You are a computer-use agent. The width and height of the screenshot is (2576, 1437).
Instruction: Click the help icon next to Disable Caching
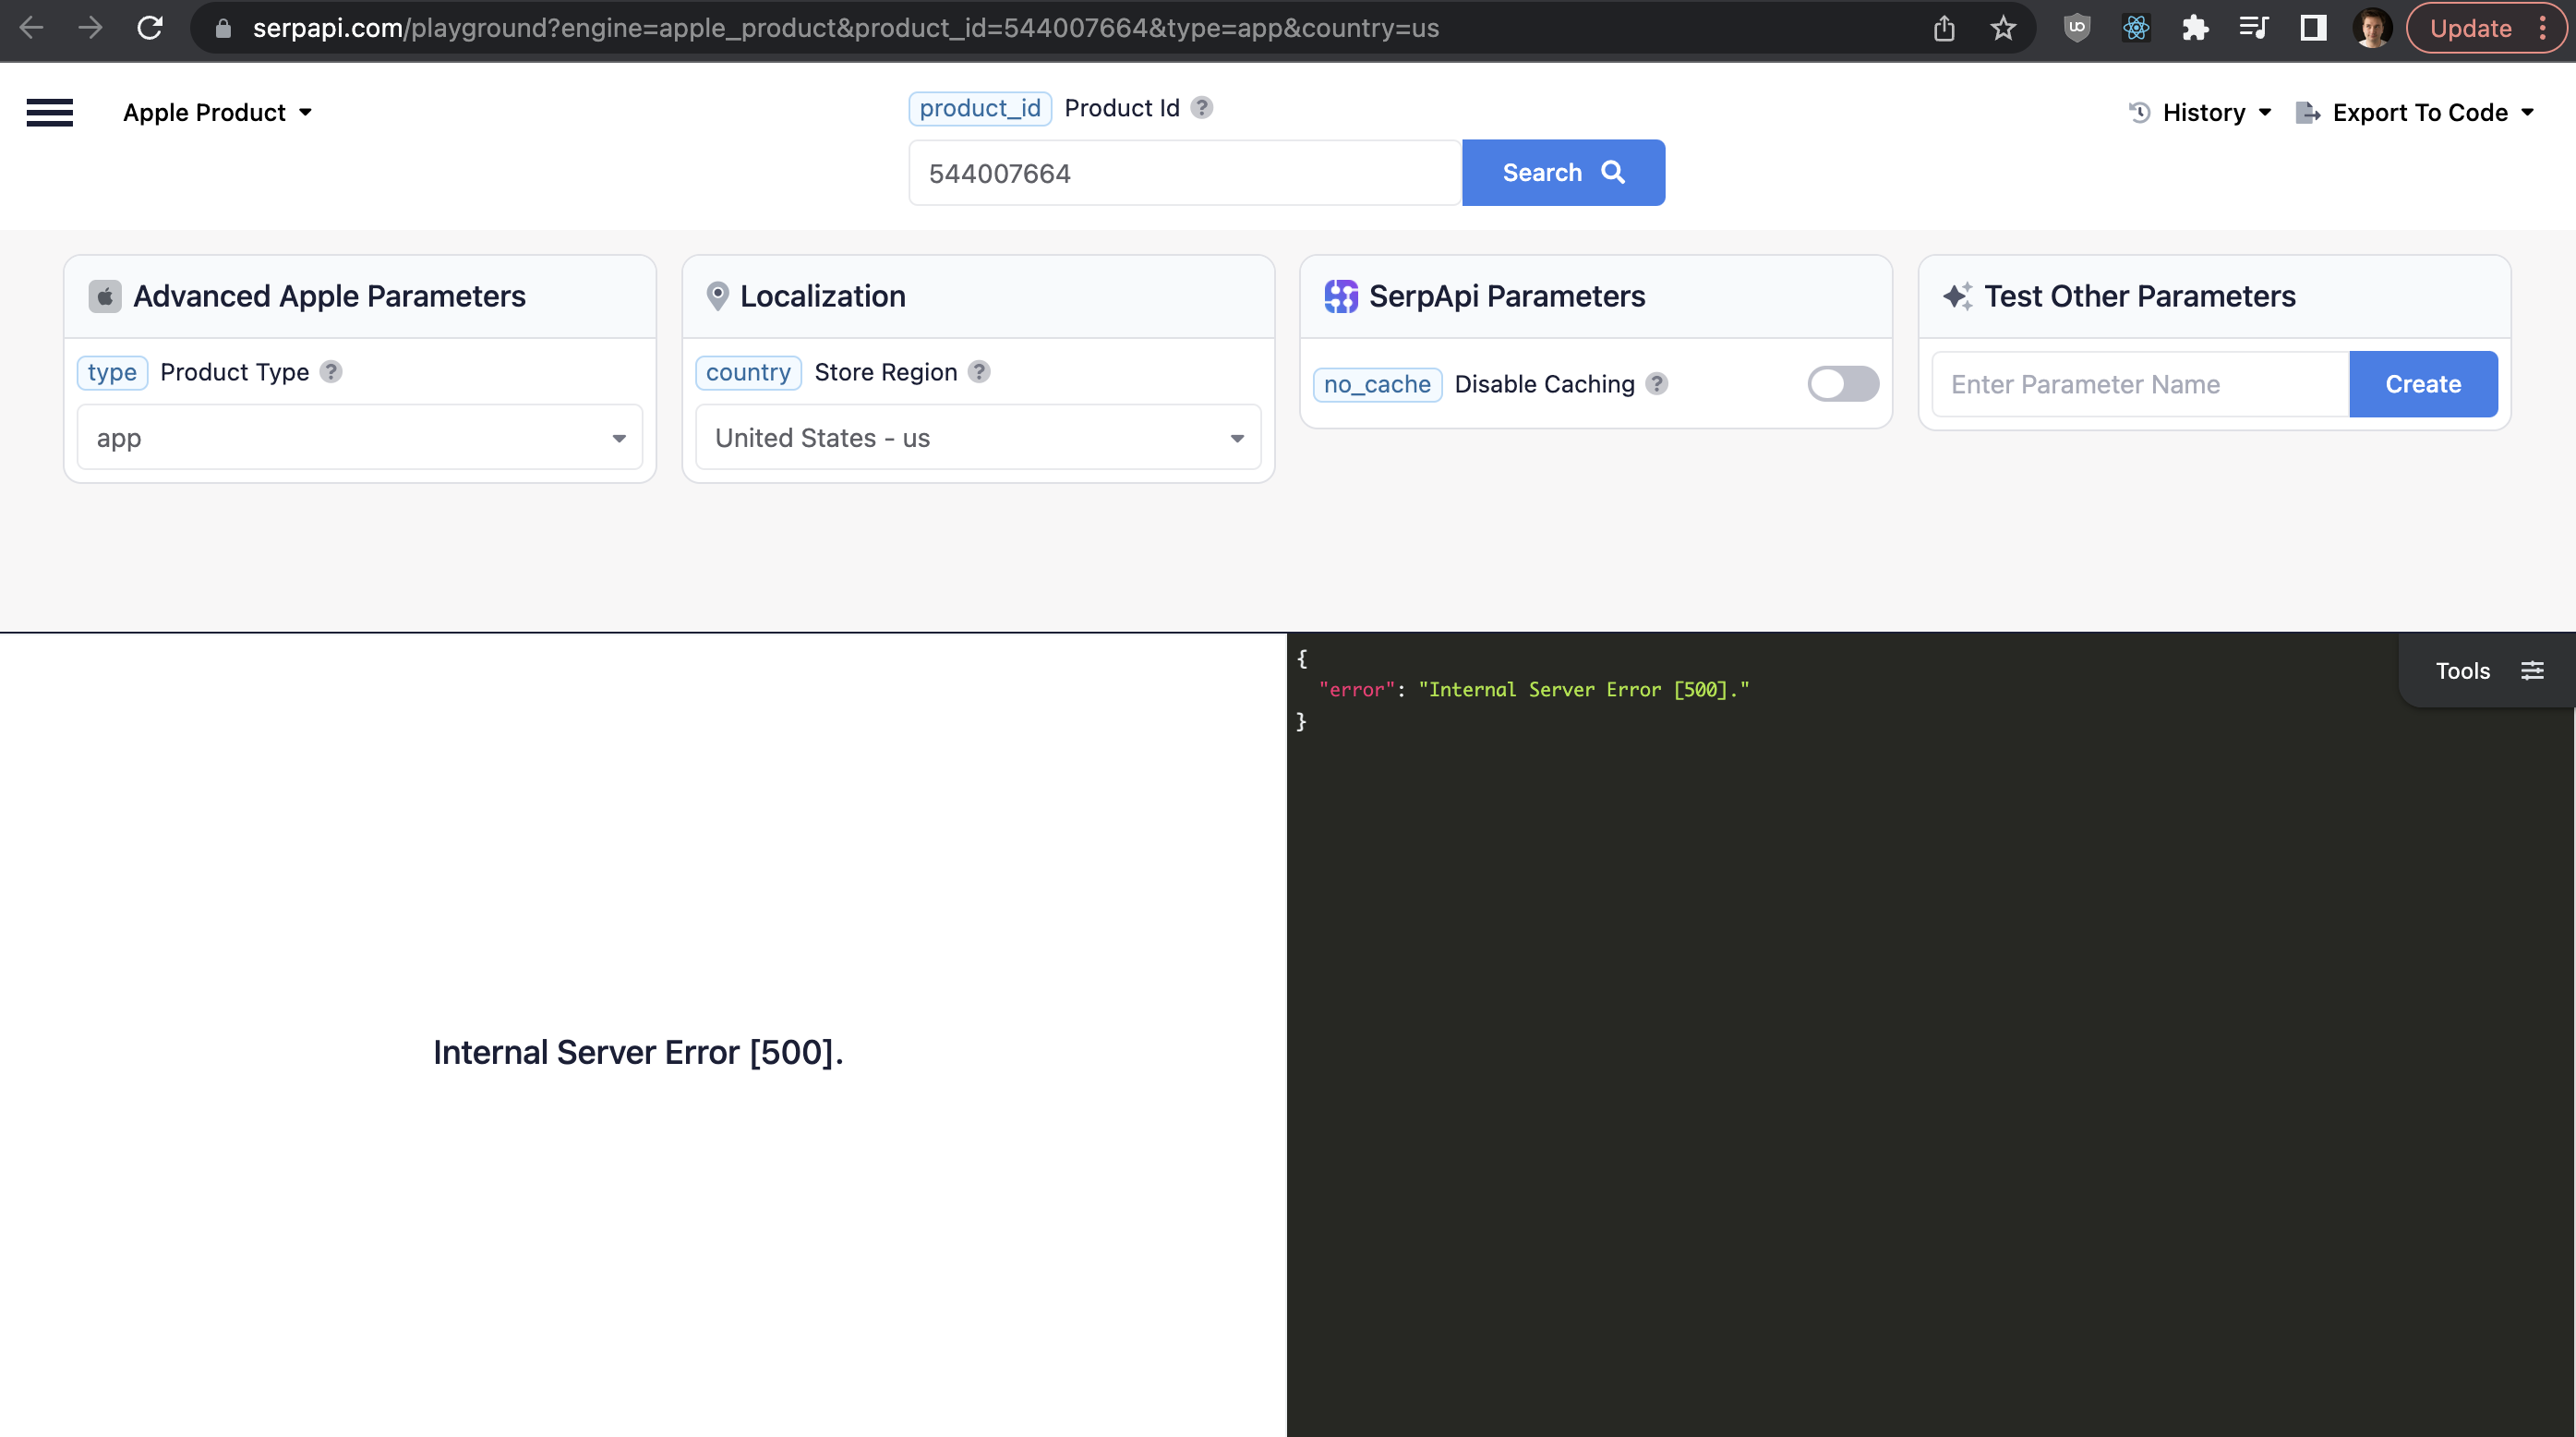tap(1656, 384)
